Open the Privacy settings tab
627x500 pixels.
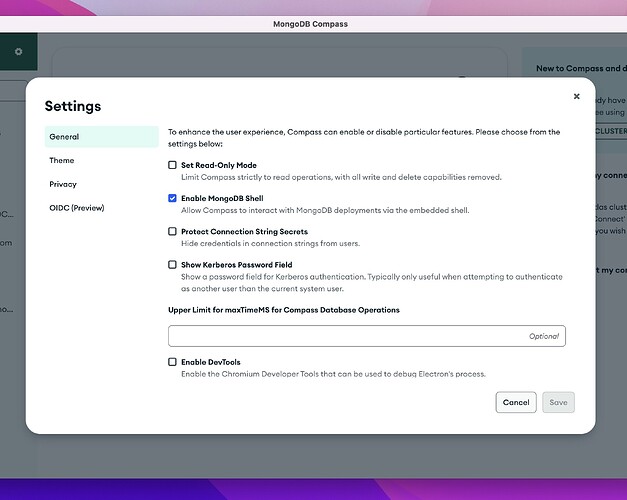pyautogui.click(x=63, y=184)
